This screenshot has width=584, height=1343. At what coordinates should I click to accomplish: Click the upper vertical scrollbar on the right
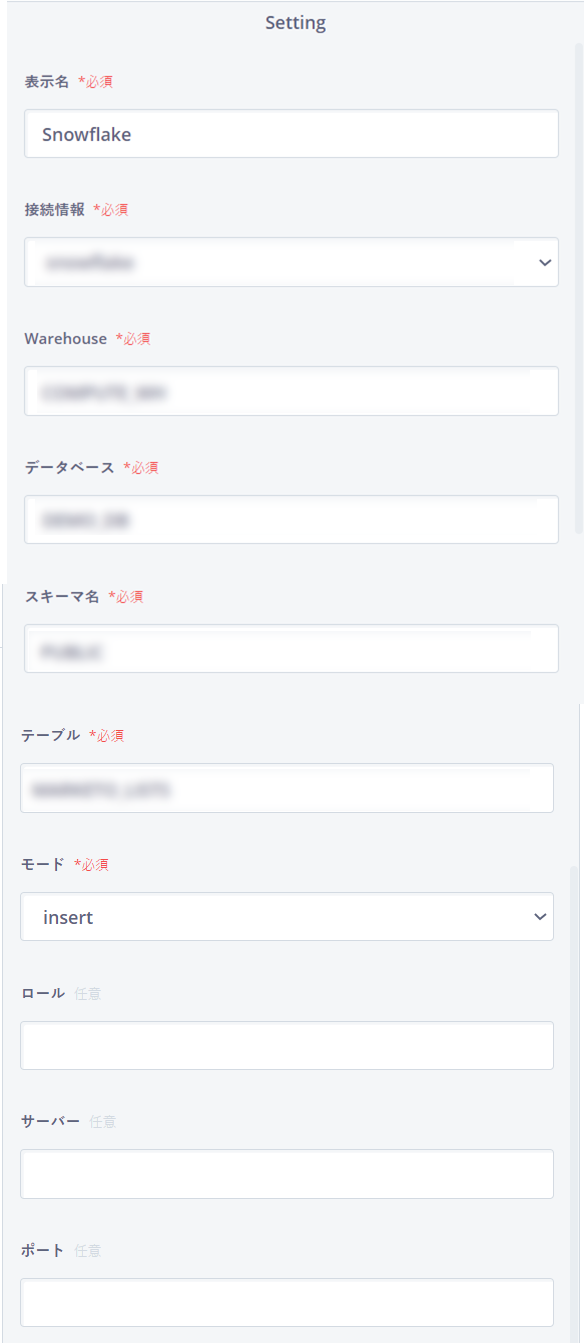click(579, 287)
